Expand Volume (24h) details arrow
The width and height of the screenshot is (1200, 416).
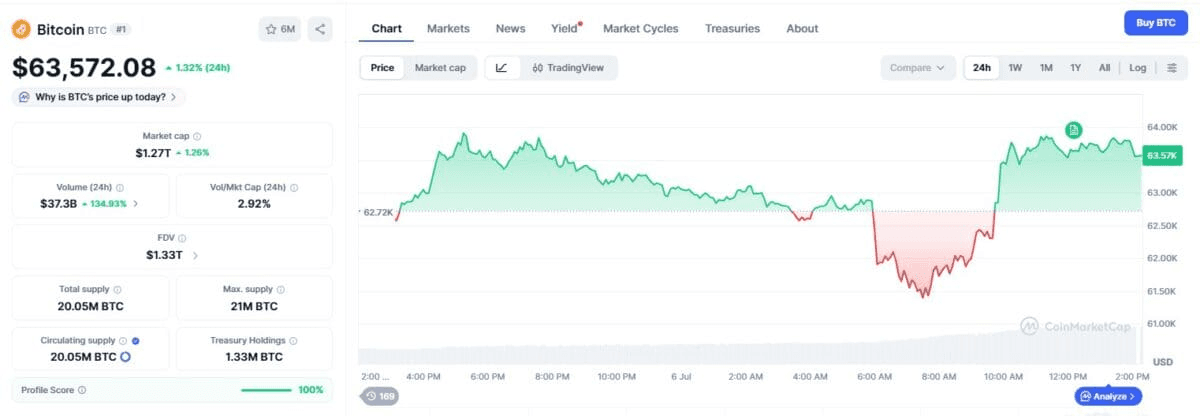tap(136, 203)
